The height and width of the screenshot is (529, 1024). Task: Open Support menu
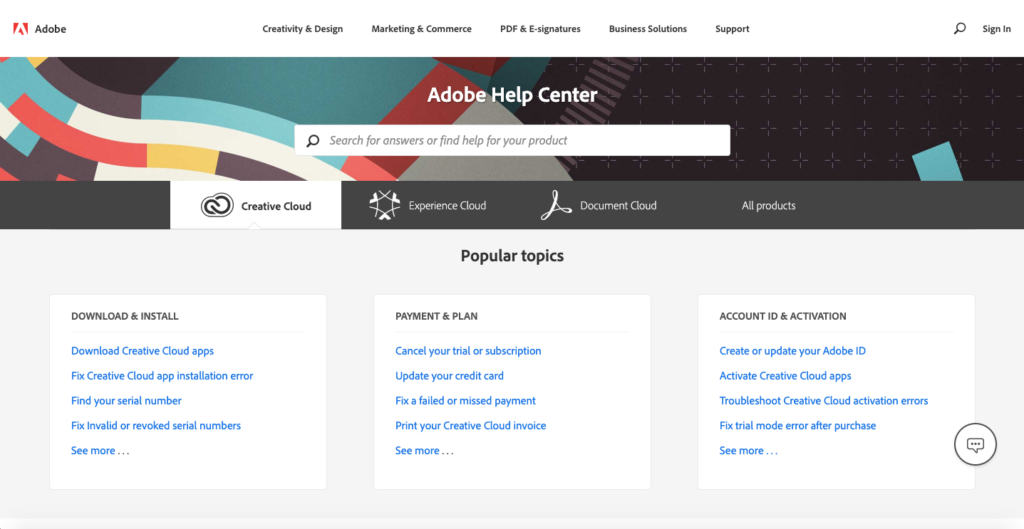coord(732,29)
